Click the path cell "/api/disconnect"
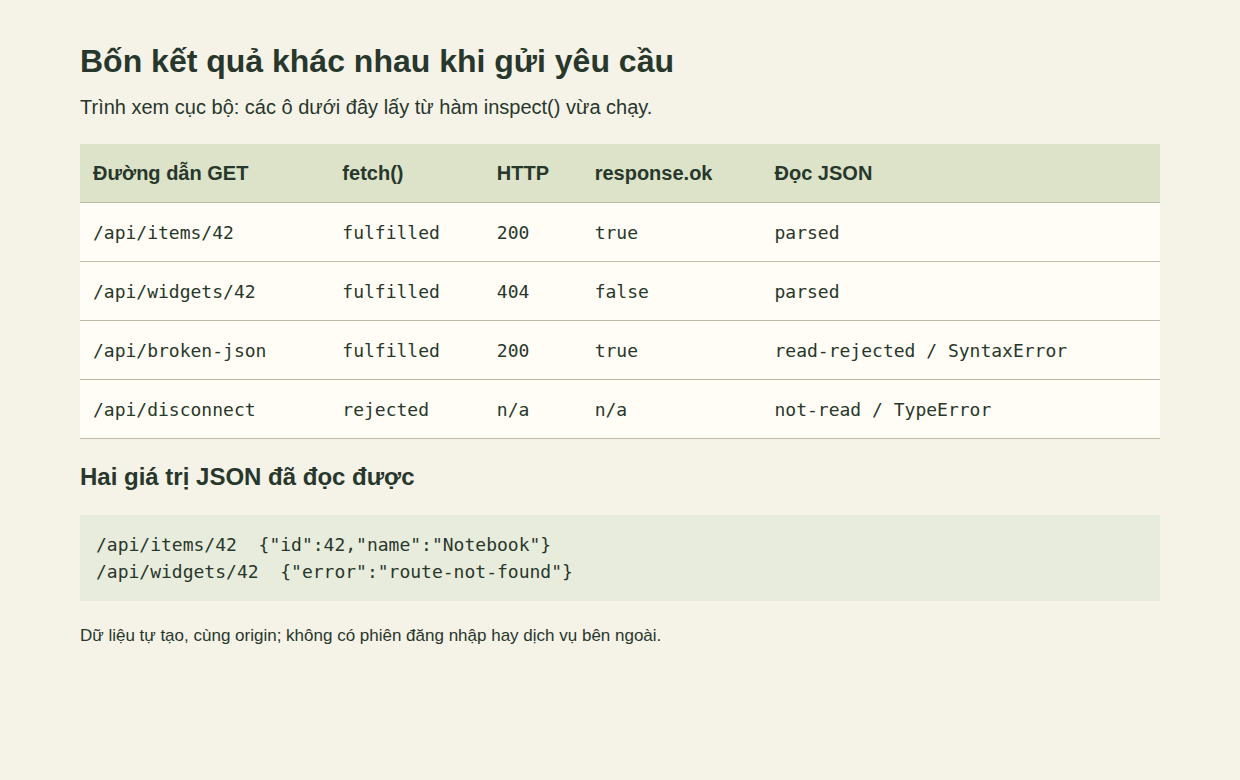This screenshot has width=1240, height=780. [x=205, y=409]
